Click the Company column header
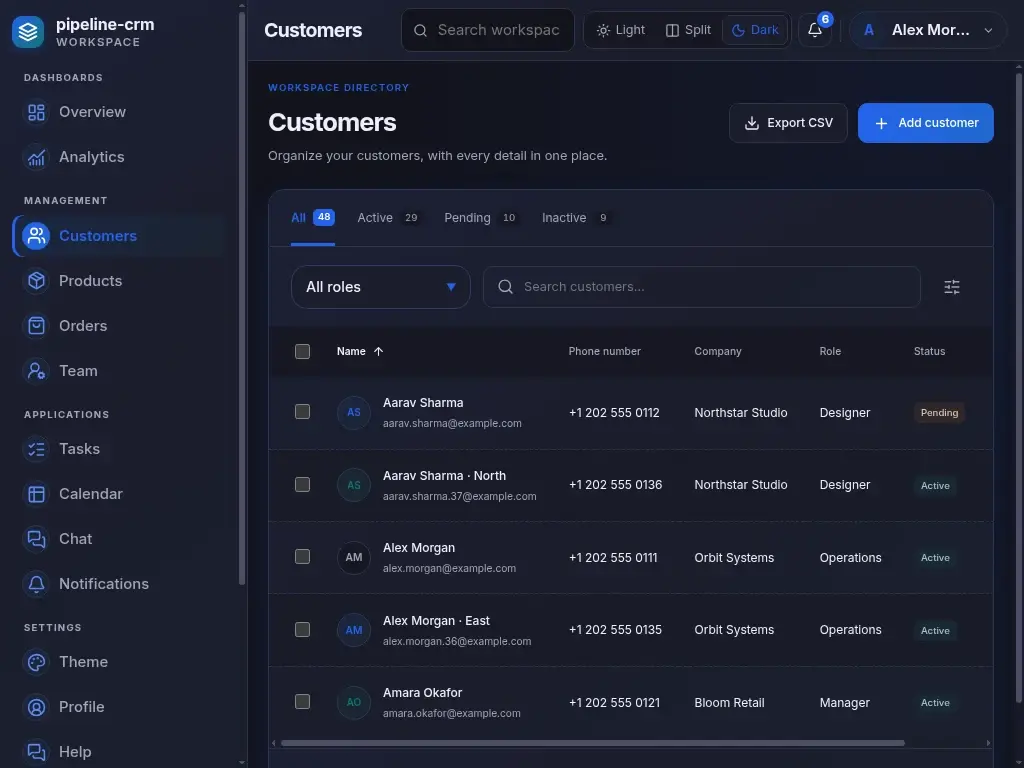This screenshot has height=768, width=1024. coord(718,351)
